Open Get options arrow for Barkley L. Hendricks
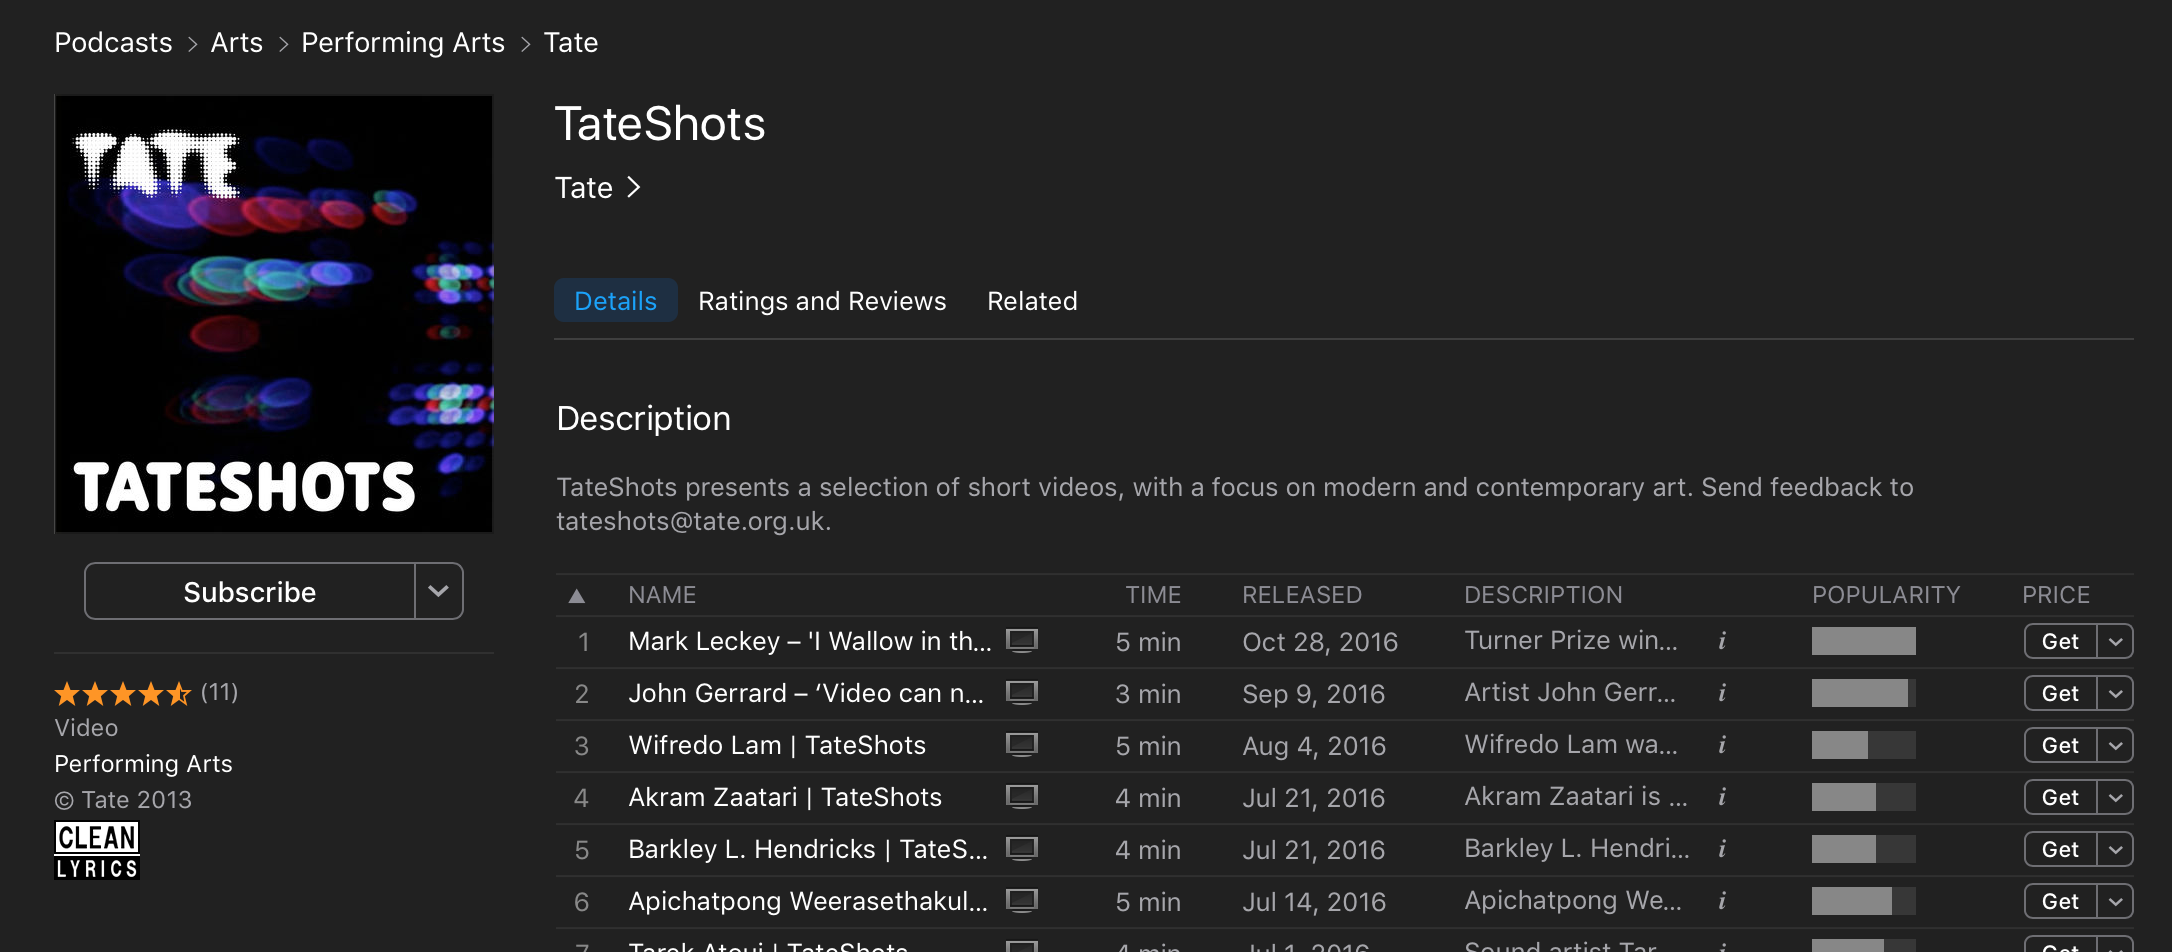Image resolution: width=2172 pixels, height=952 pixels. click(x=2115, y=849)
